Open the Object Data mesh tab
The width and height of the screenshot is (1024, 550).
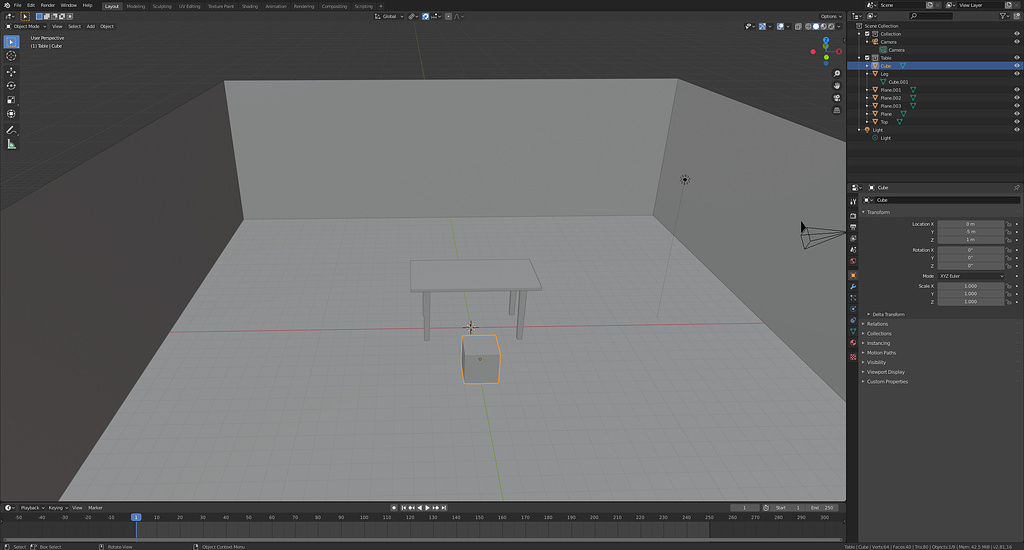pyautogui.click(x=853, y=331)
